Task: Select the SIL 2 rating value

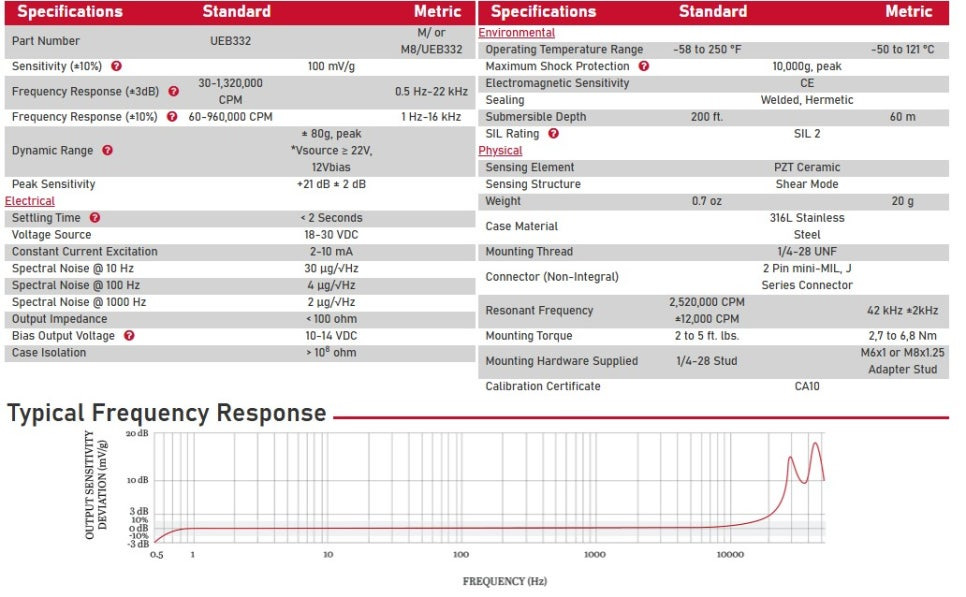Action: pos(807,134)
